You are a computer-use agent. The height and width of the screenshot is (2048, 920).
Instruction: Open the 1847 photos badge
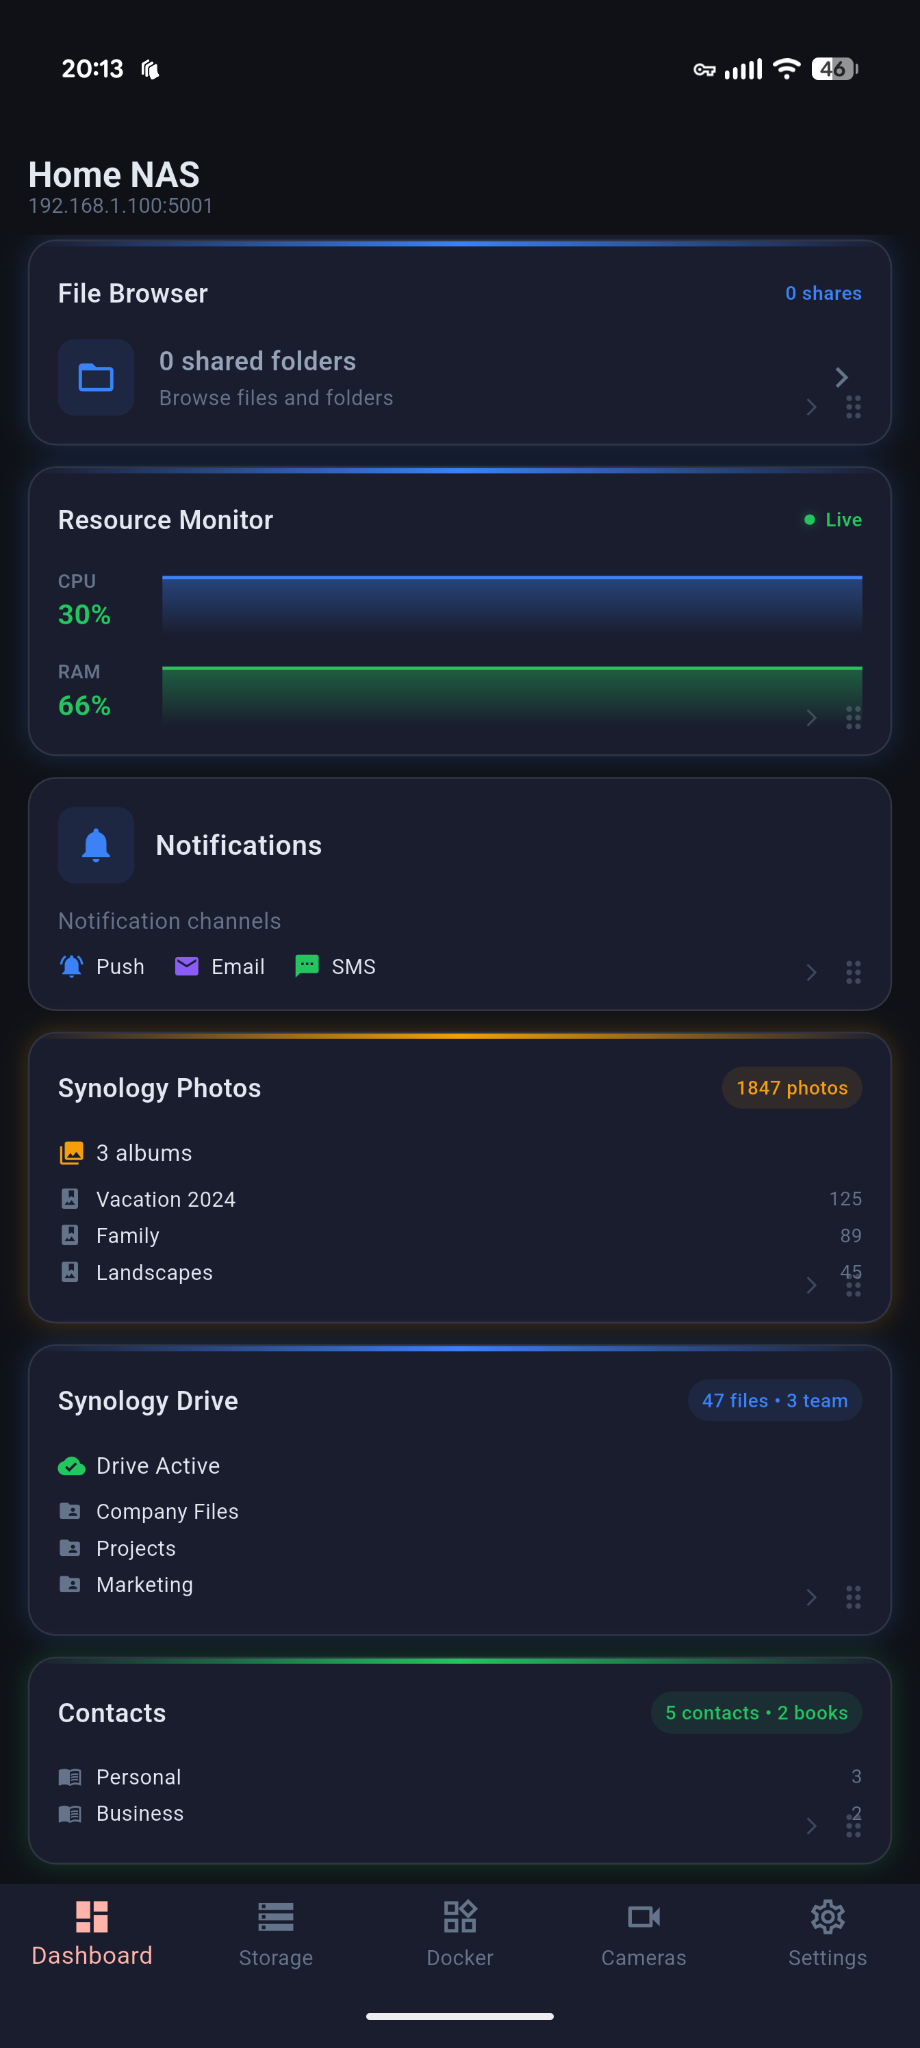click(x=791, y=1087)
